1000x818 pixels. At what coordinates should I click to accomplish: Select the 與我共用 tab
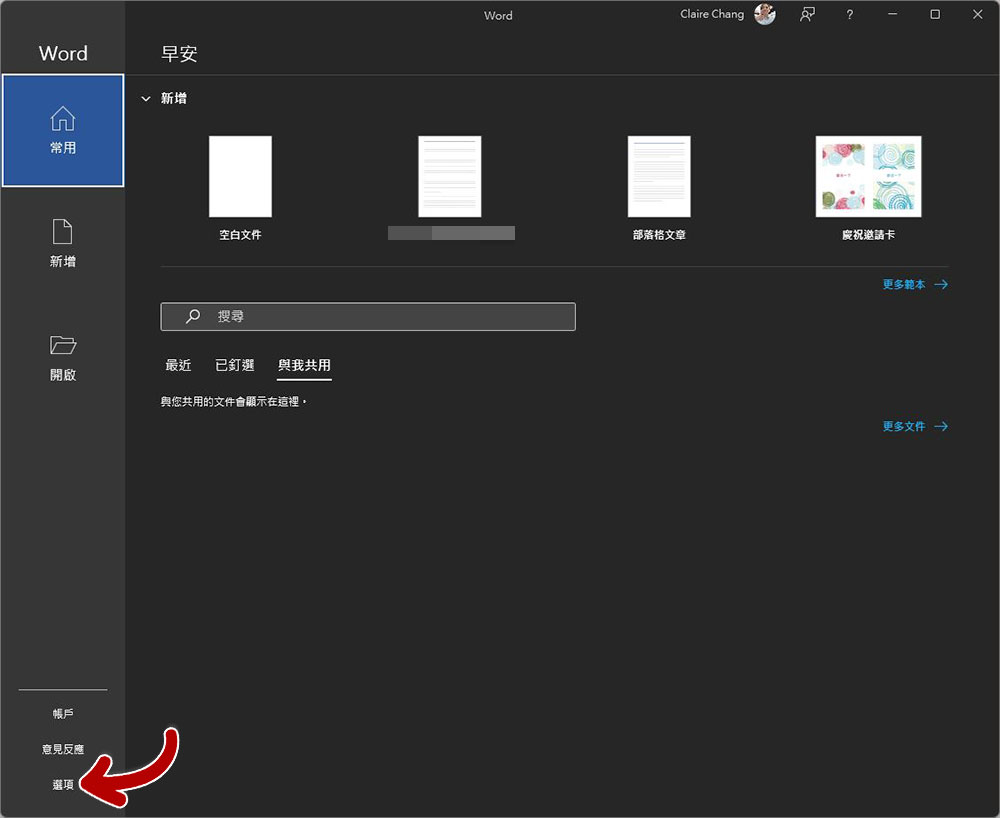point(304,365)
